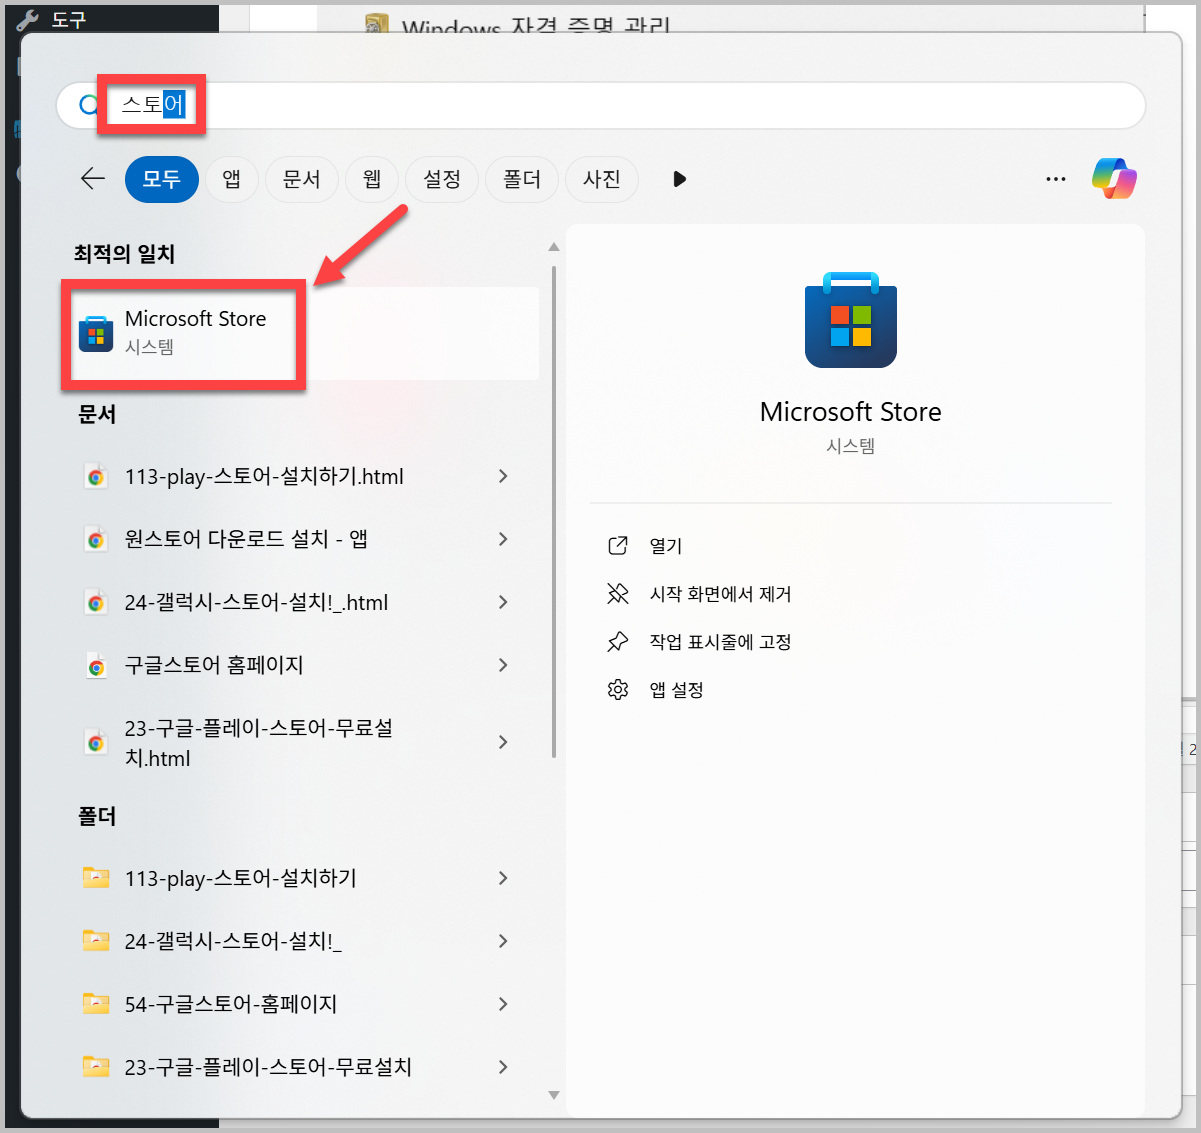Image resolution: width=1201 pixels, height=1133 pixels.
Task: Click the pin to taskbar icon
Action: click(x=618, y=642)
